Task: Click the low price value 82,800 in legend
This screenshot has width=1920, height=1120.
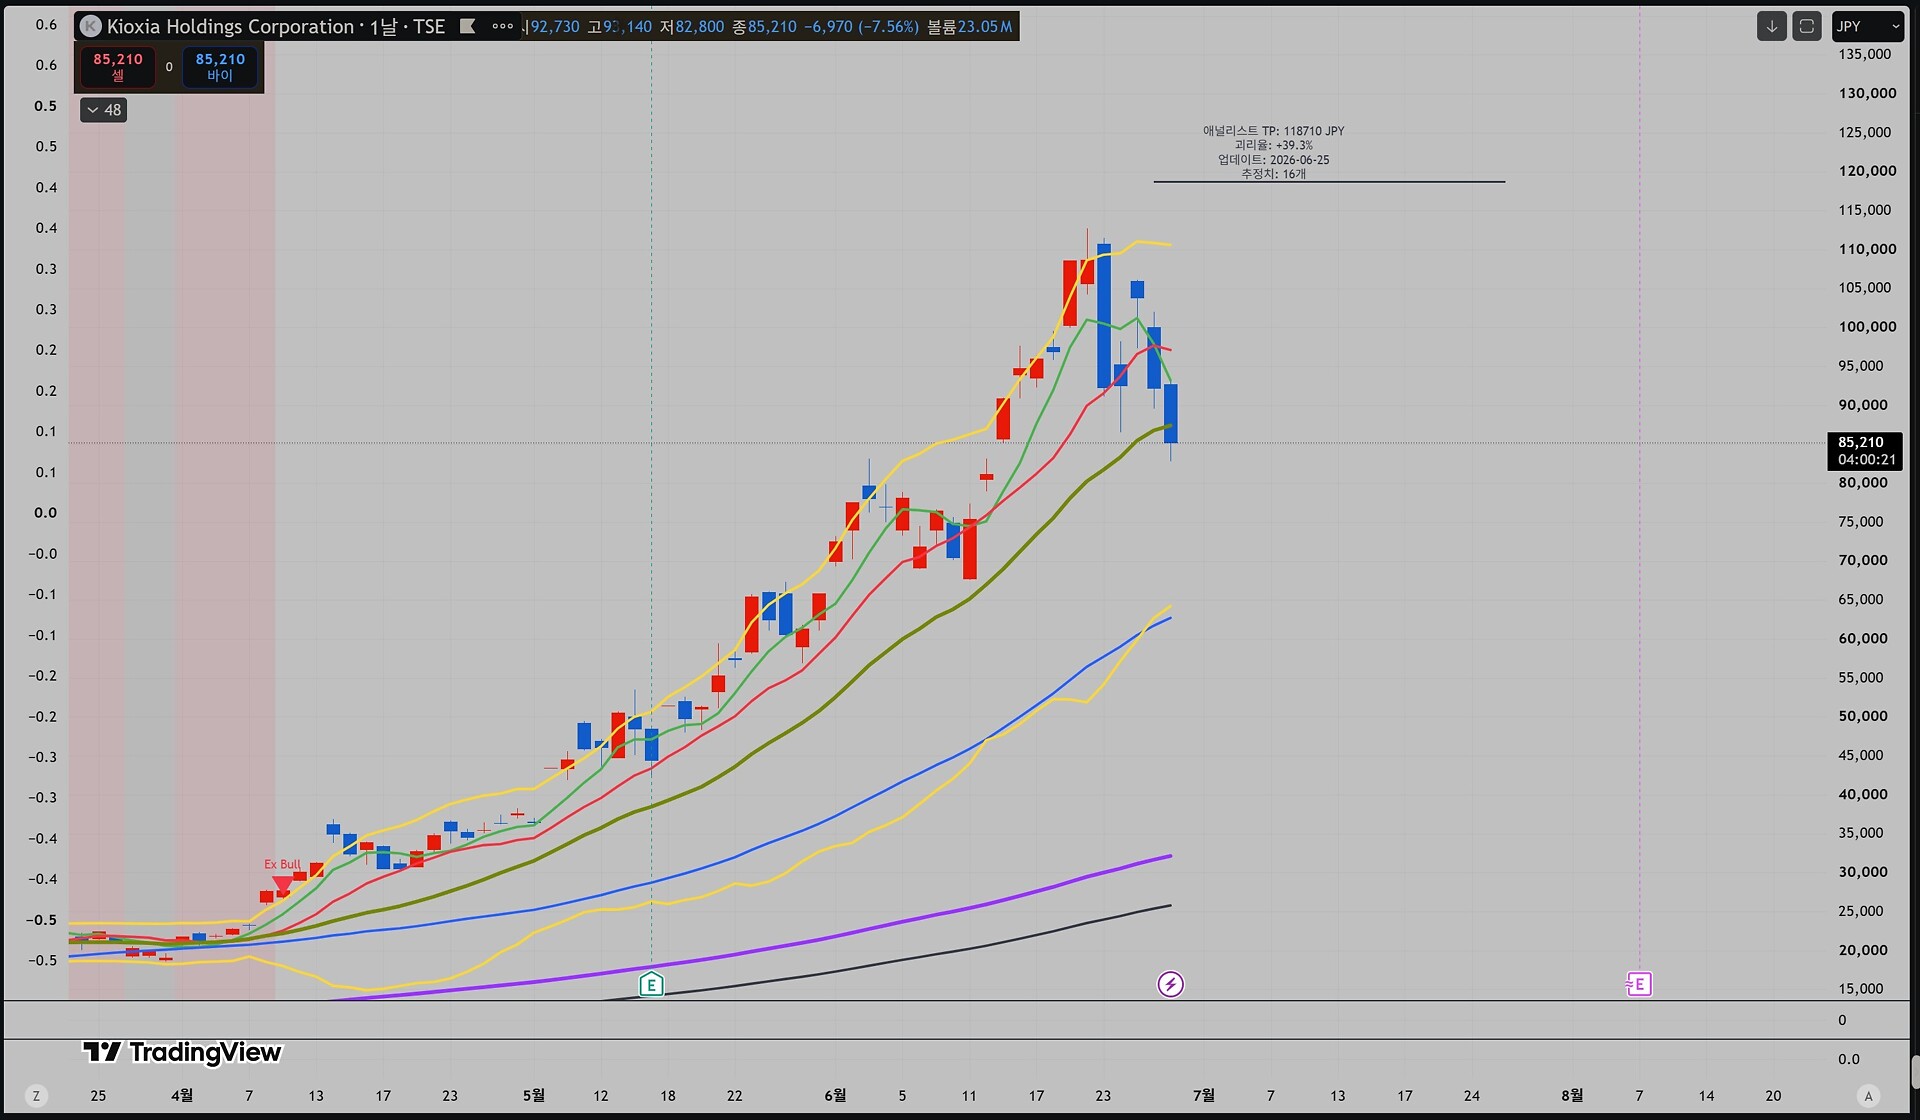Action: pyautogui.click(x=699, y=27)
